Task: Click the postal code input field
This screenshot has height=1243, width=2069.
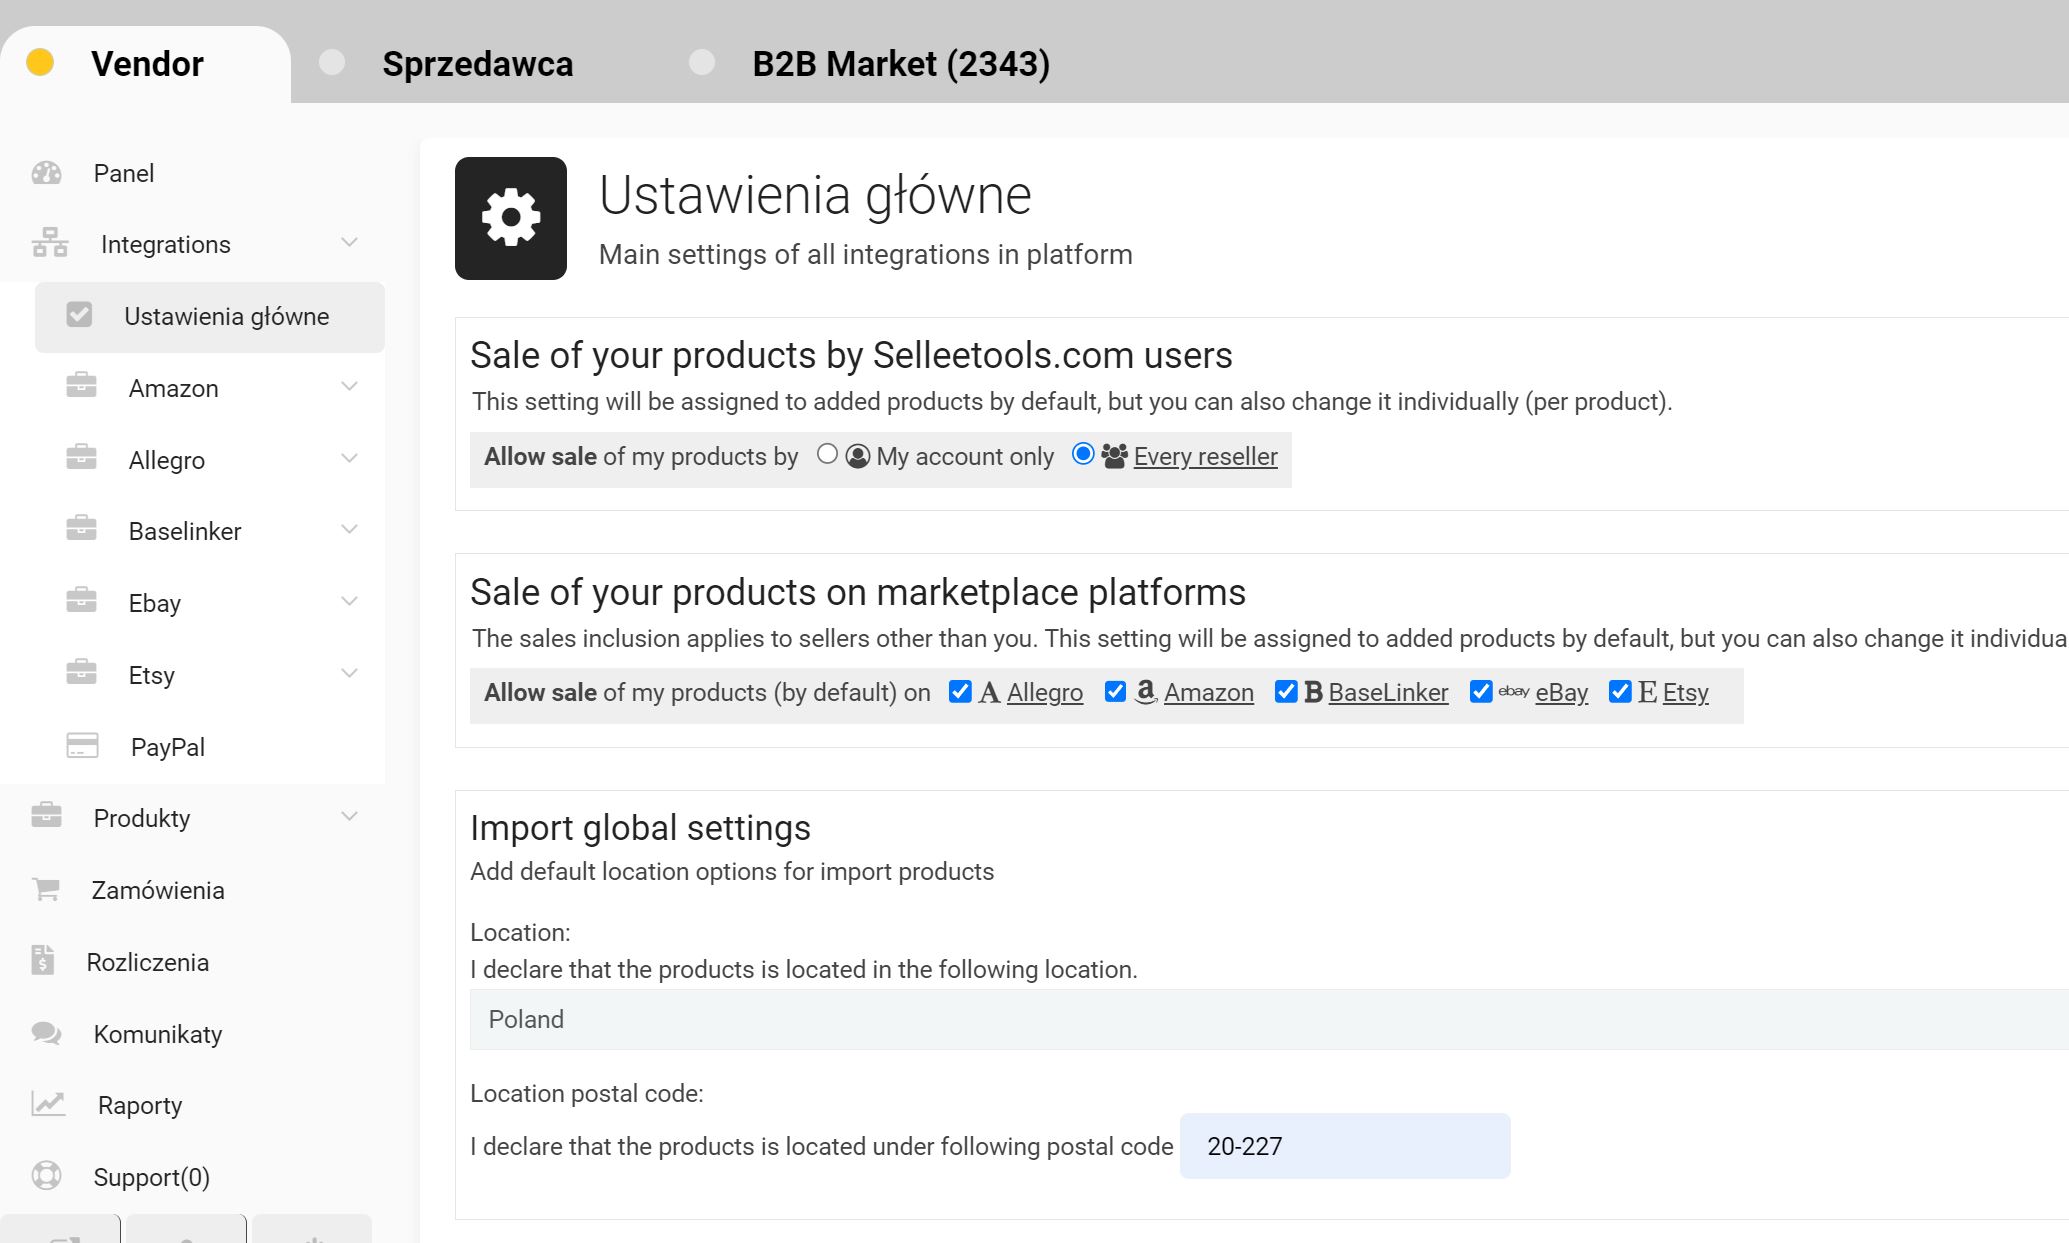Action: (1344, 1146)
